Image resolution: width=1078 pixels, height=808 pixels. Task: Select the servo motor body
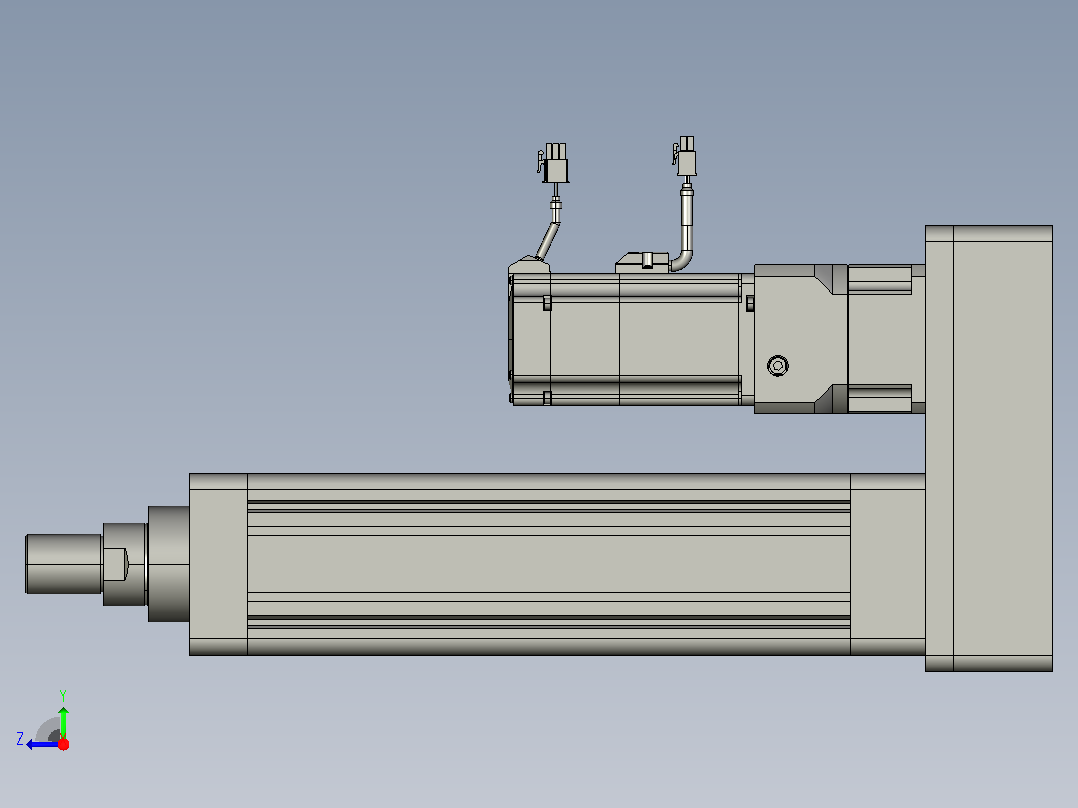[x=631, y=339]
